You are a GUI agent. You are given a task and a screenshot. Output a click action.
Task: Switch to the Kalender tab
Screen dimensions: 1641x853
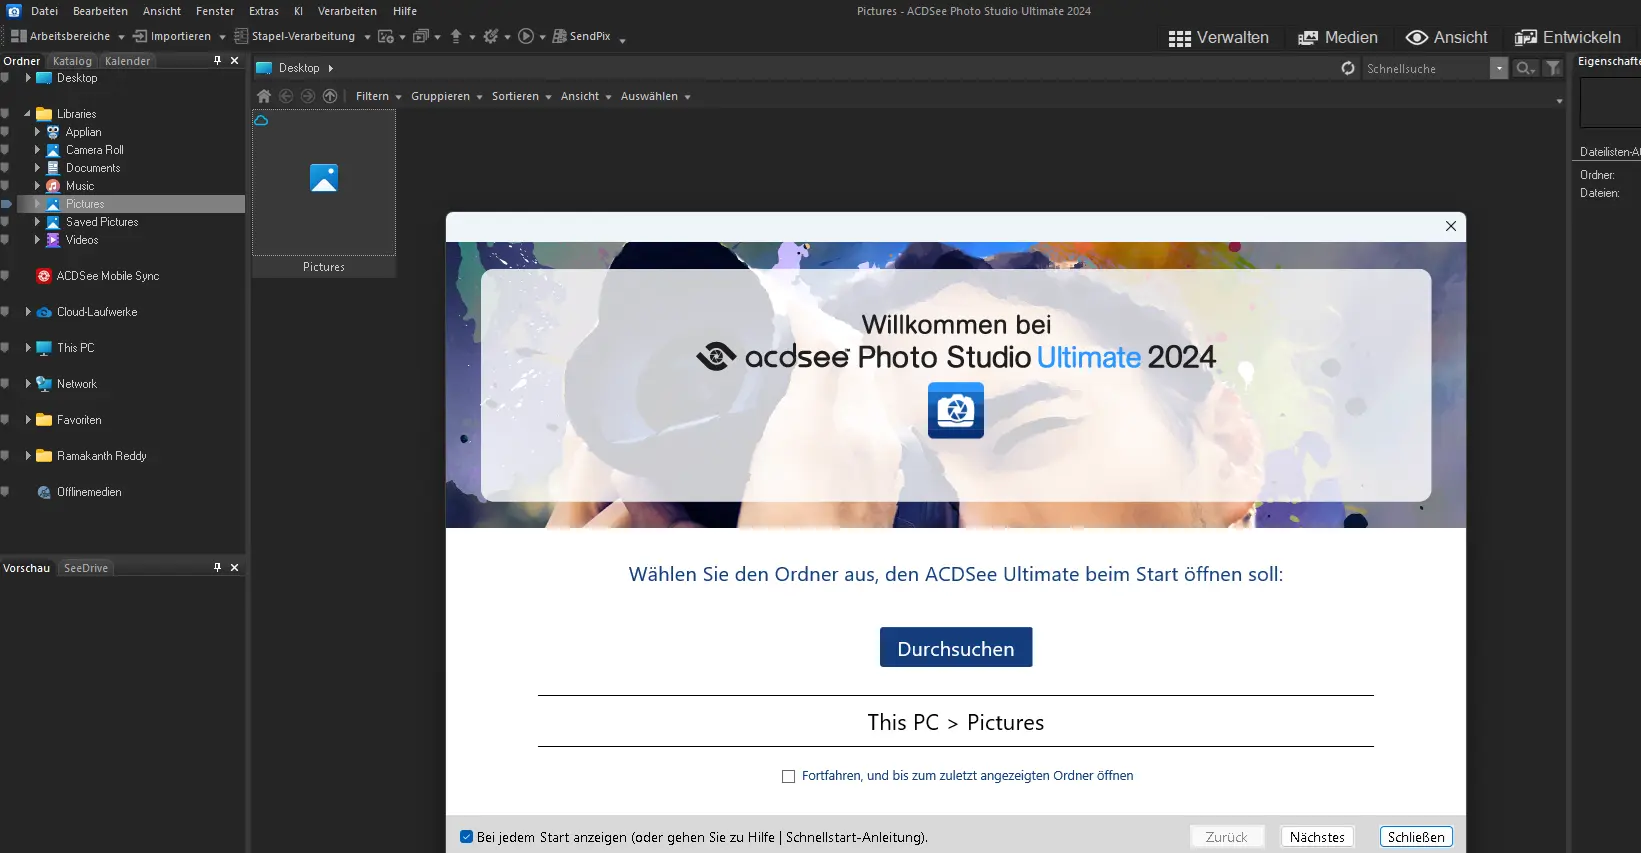click(x=127, y=61)
